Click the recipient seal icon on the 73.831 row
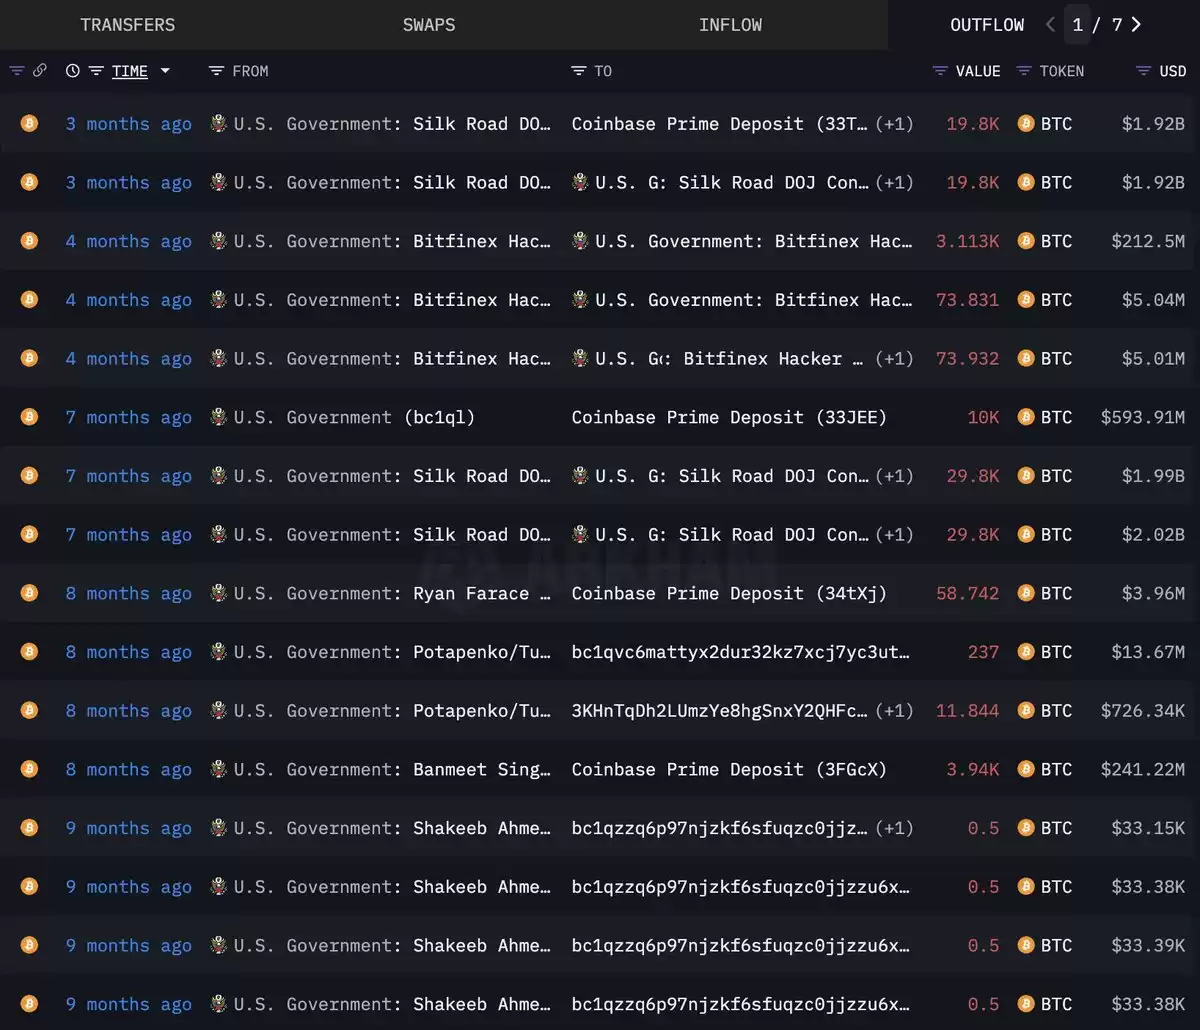 tap(580, 300)
